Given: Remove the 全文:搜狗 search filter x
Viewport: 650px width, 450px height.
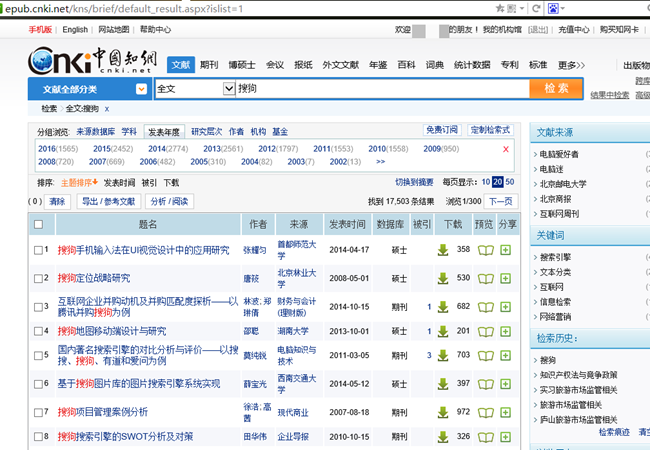Looking at the screenshot, I should tap(107, 109).
